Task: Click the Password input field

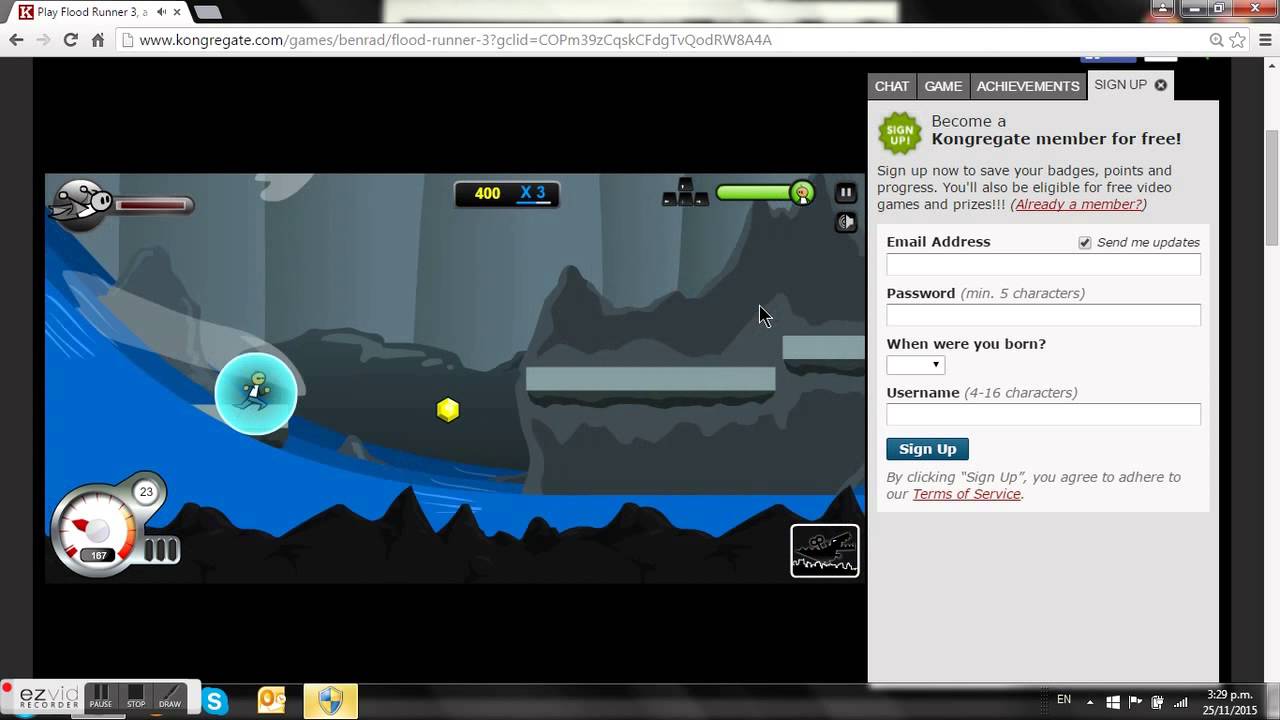Action: pos(1043,315)
